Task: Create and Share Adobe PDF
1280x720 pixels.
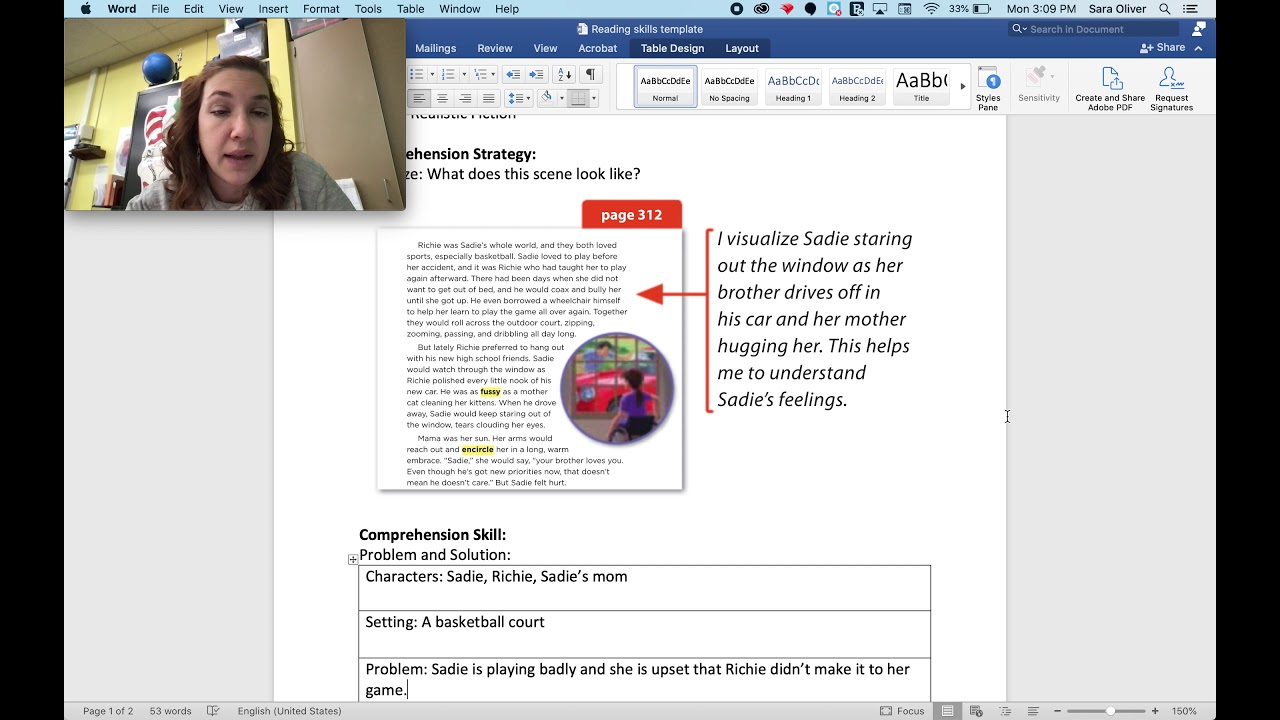Action: [x=1110, y=89]
